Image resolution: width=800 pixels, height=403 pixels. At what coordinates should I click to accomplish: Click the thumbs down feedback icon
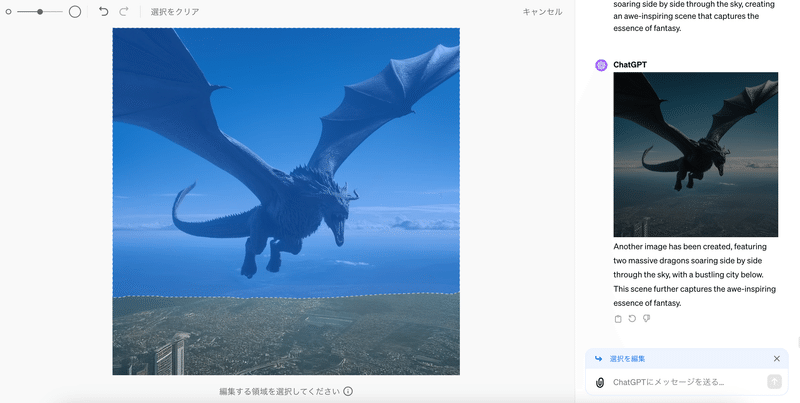[646, 318]
